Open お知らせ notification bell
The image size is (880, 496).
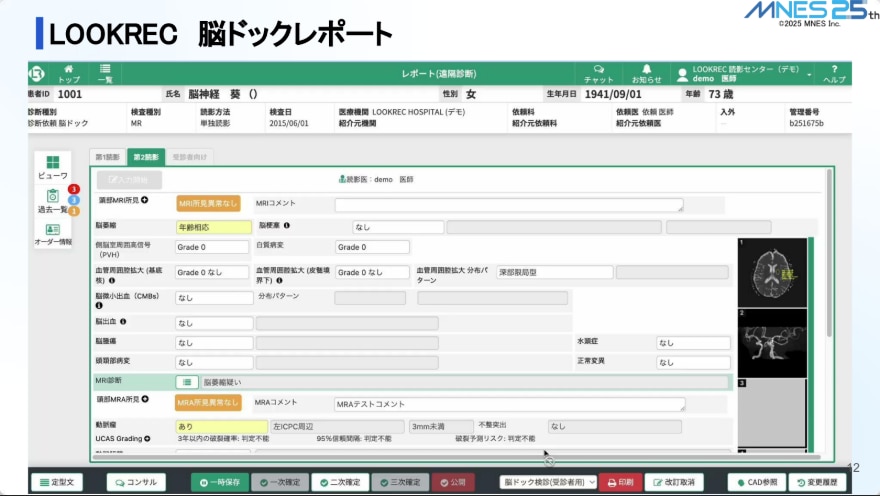[x=647, y=74]
